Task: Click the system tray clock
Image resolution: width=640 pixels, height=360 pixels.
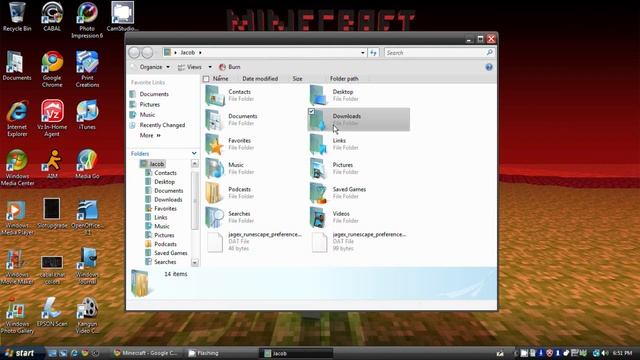Action: coord(623,353)
